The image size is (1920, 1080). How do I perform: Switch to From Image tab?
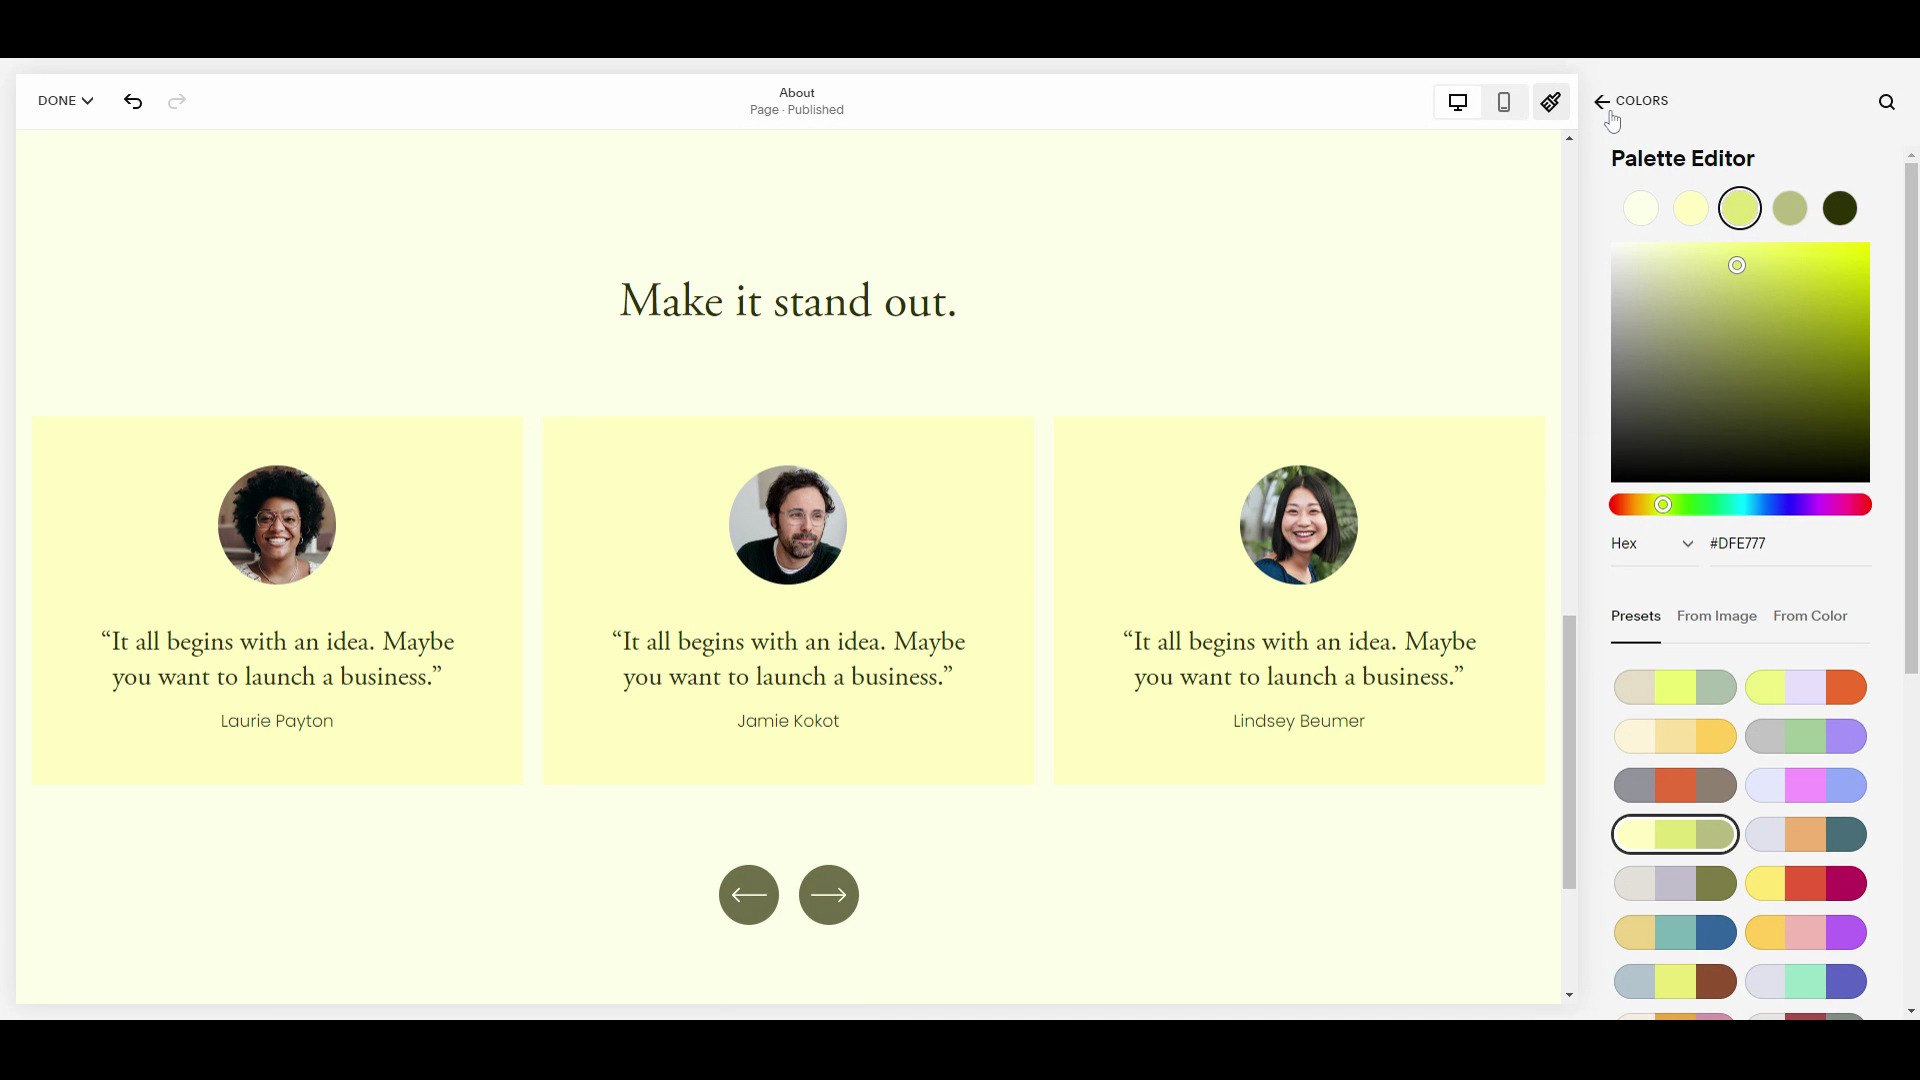1716,616
